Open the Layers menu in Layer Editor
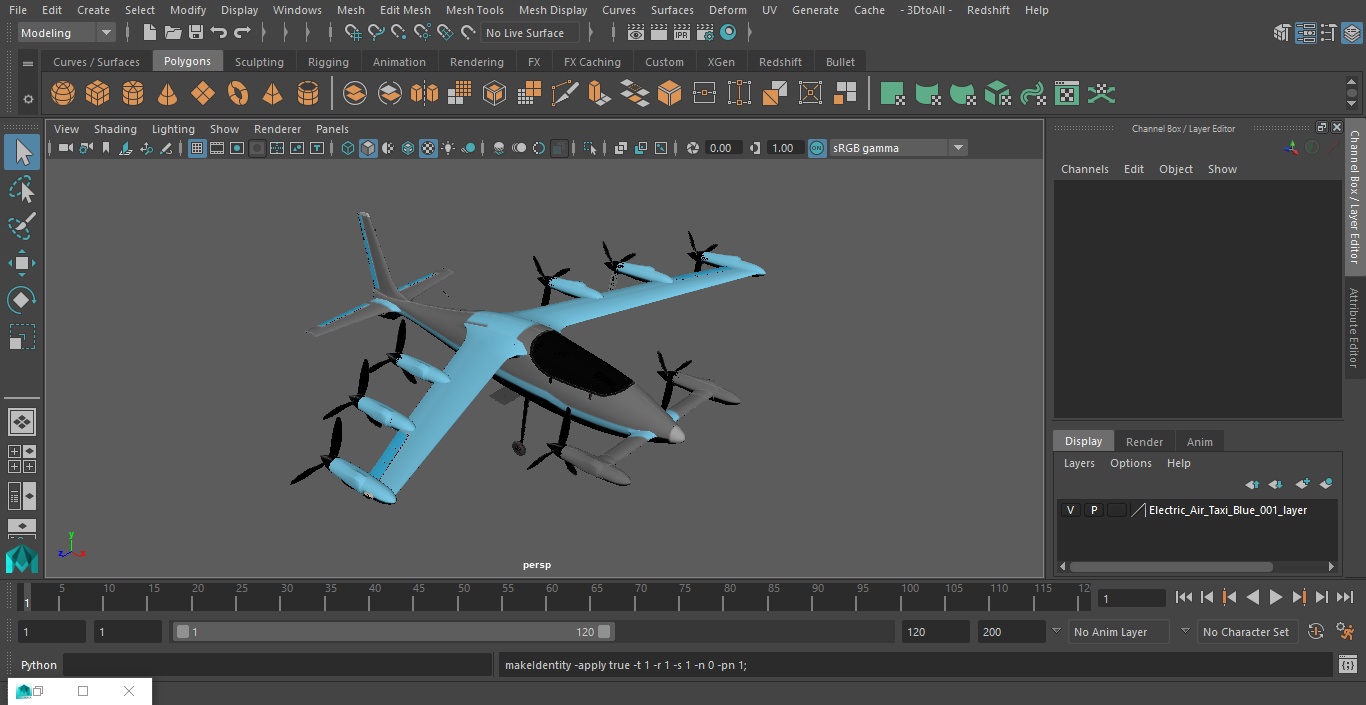The width and height of the screenshot is (1366, 705). click(1079, 463)
